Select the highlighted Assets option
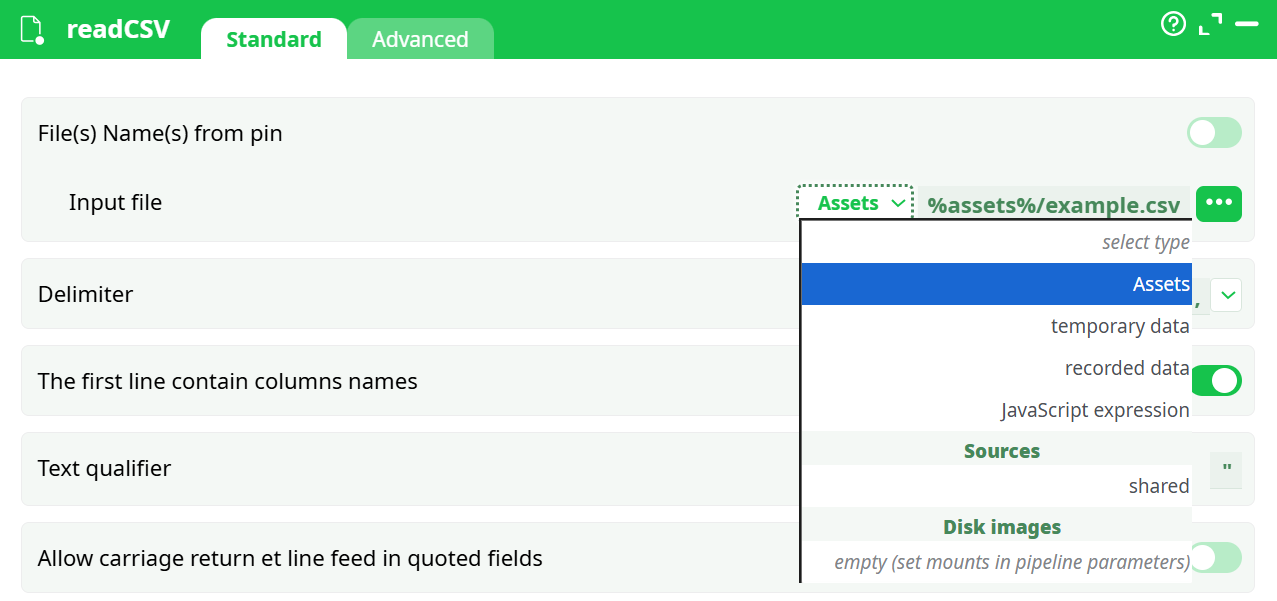Screen dimensions: 1277x601 [1000, 284]
